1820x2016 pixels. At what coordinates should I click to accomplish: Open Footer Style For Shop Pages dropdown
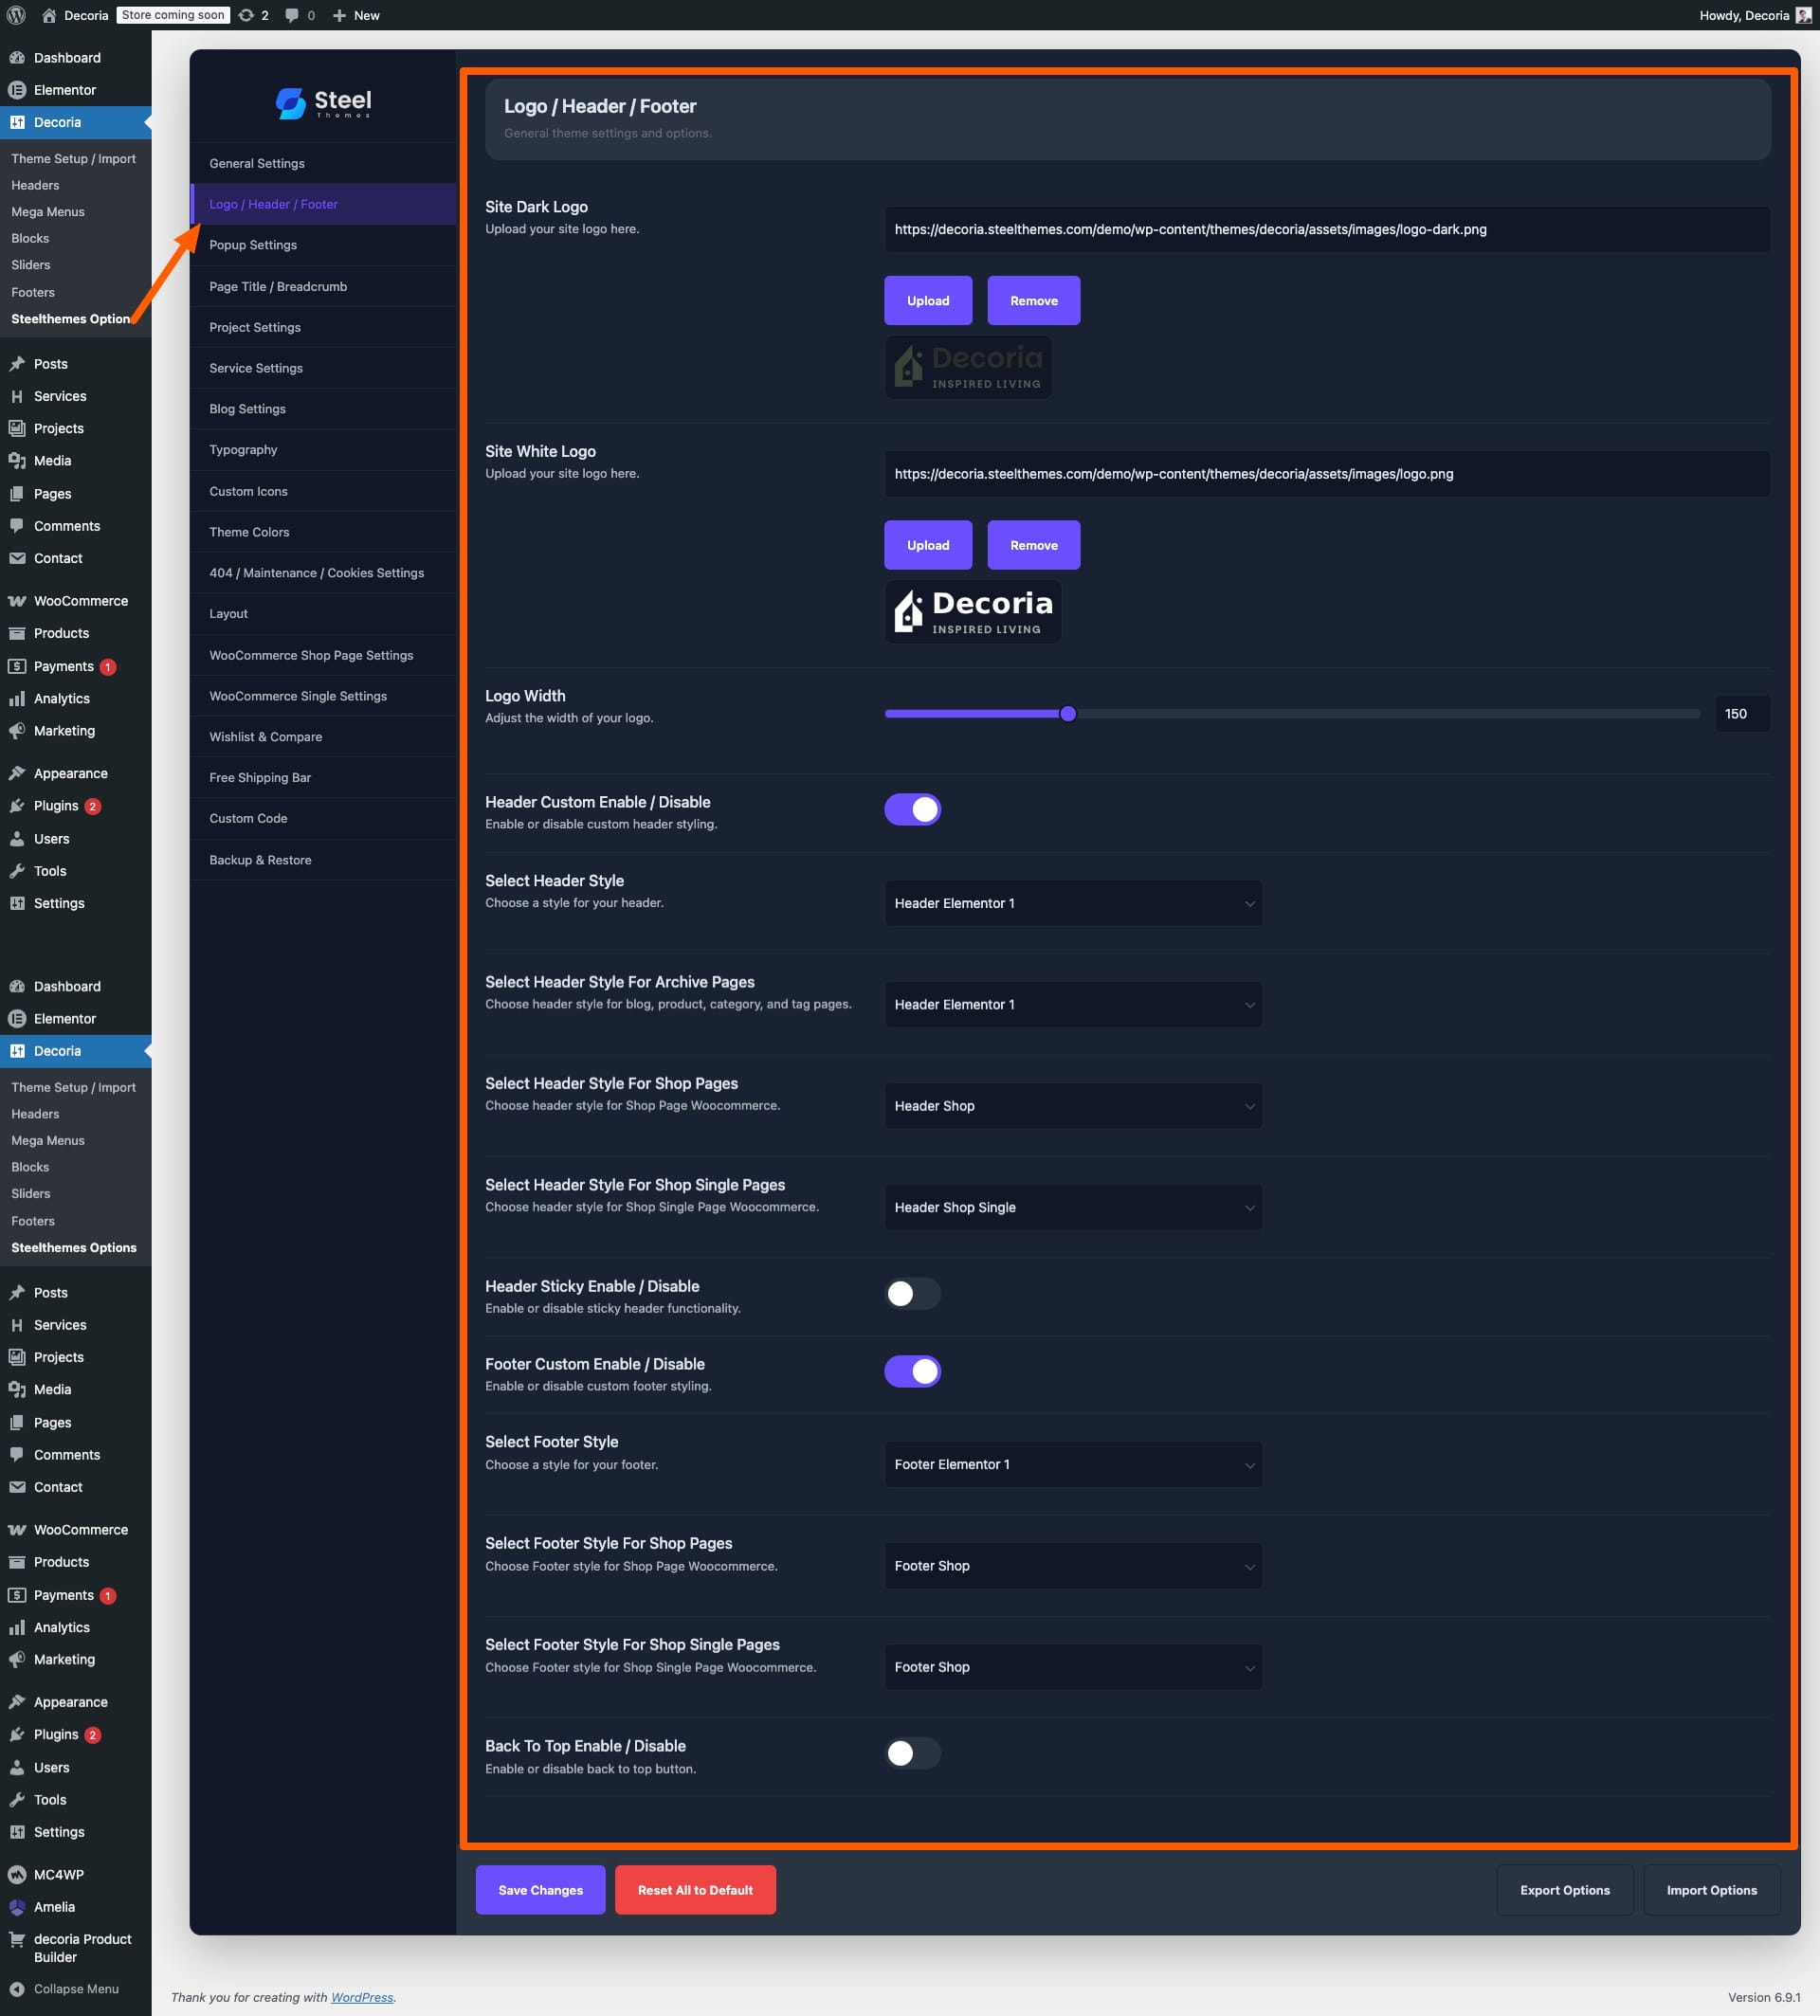1073,1566
